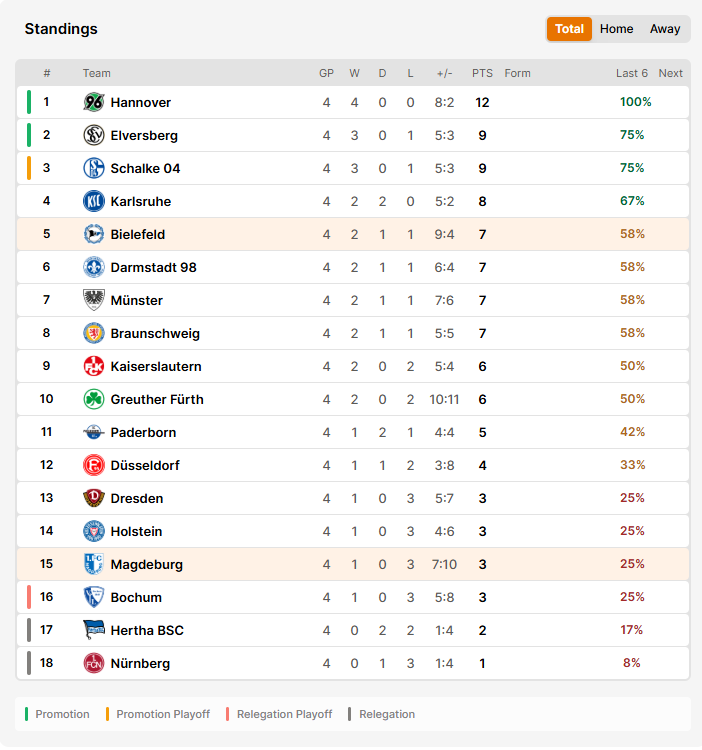Switch standings to Away view
702x750 pixels.
pos(665,29)
